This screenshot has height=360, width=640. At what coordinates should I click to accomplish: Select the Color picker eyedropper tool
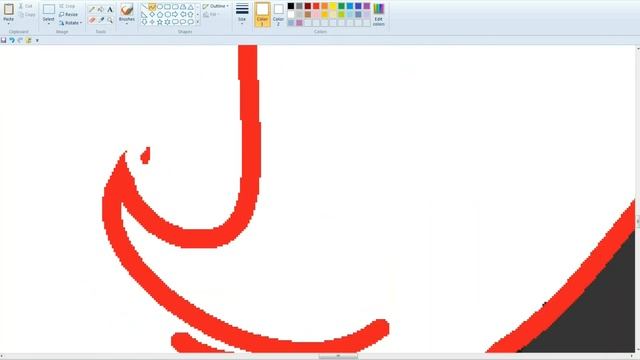click(x=101, y=20)
